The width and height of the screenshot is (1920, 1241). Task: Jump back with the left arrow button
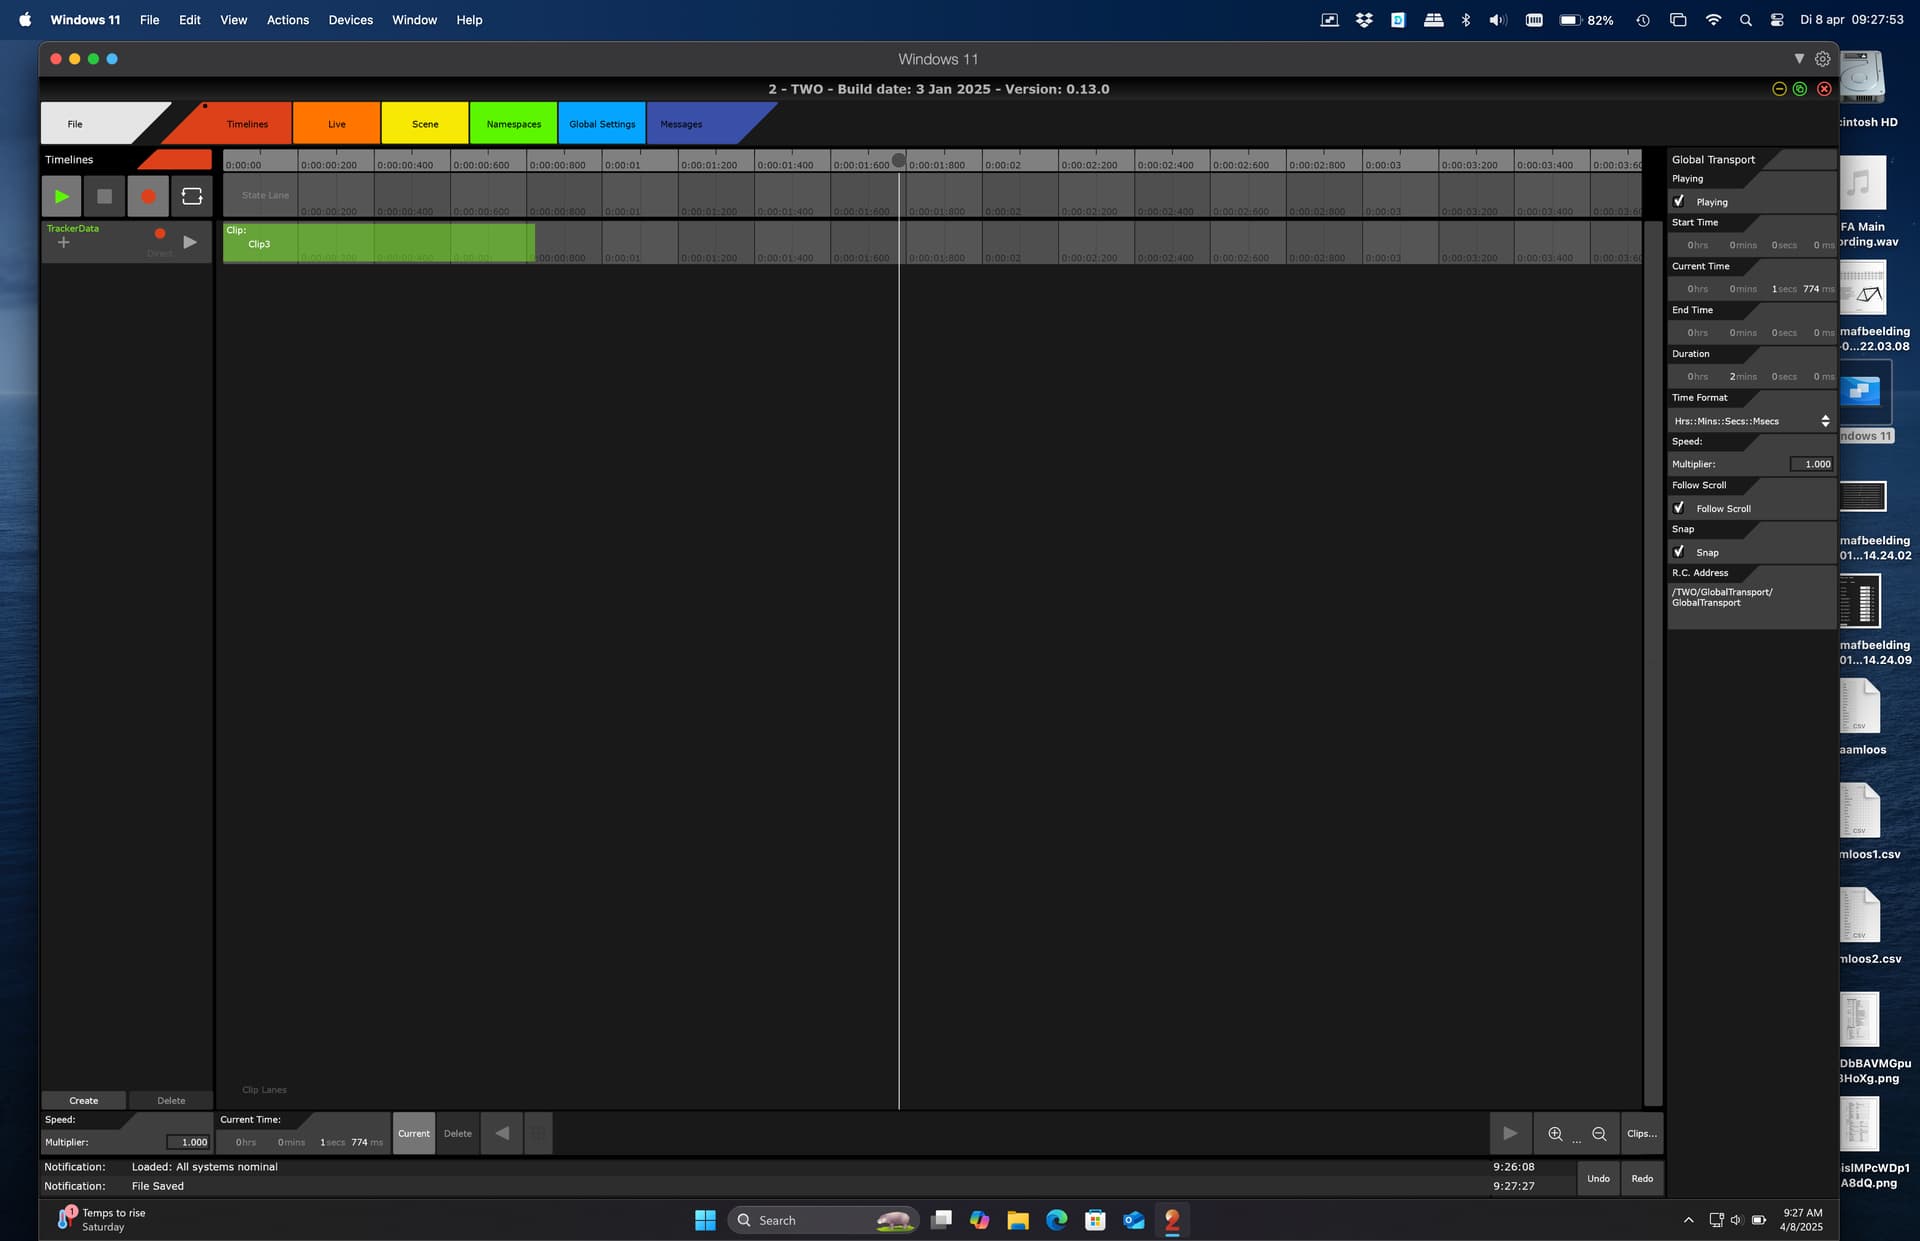point(502,1133)
